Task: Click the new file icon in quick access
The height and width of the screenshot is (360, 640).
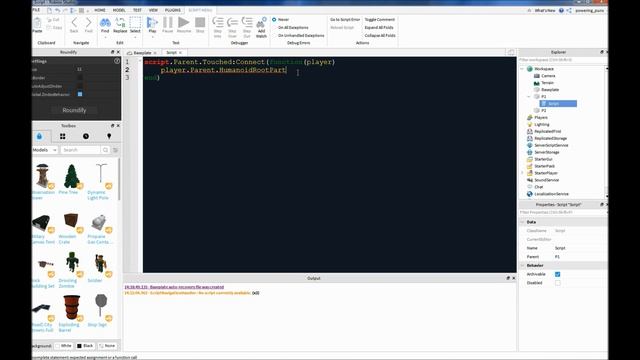Action: tap(49, 10)
